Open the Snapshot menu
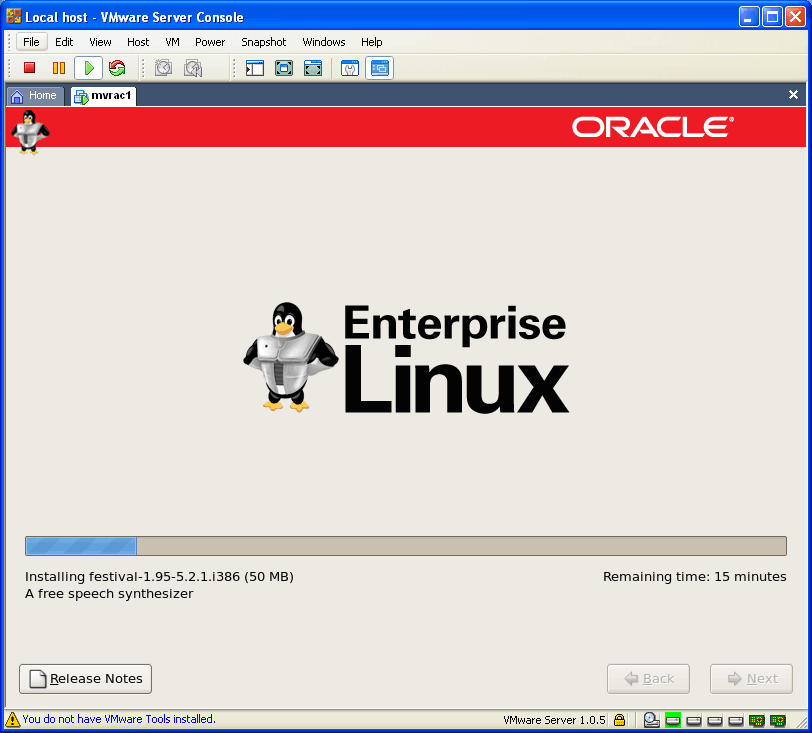Viewport: 812px width, 733px height. [263, 42]
